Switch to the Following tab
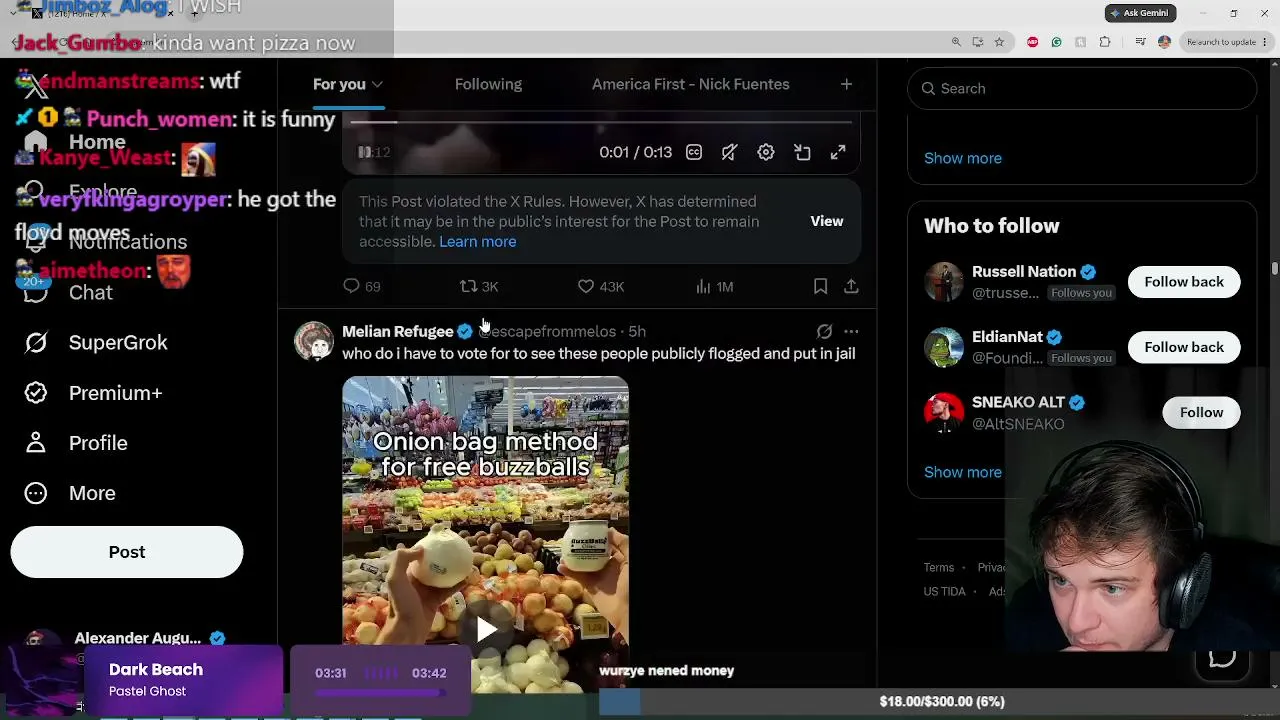The image size is (1280, 720). click(x=488, y=84)
